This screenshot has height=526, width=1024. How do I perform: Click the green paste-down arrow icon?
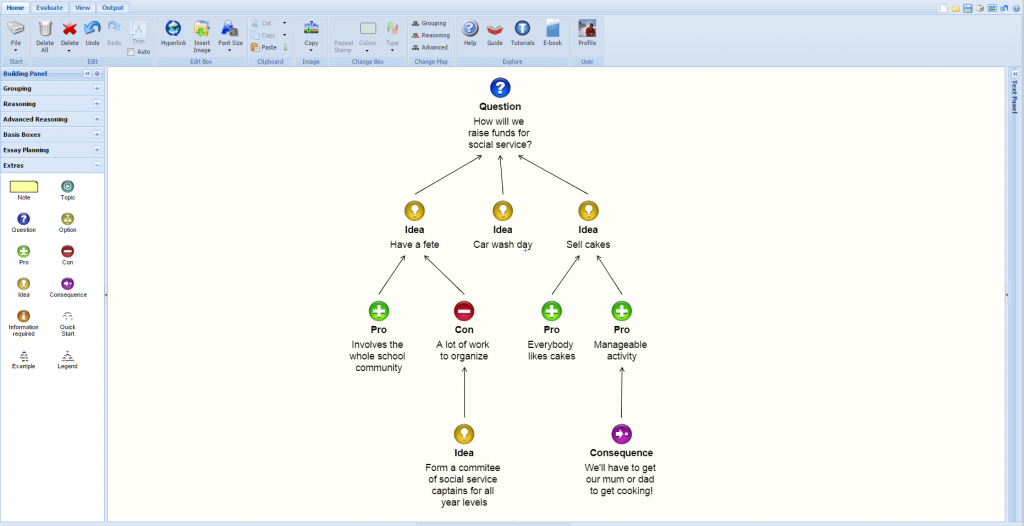coord(285,47)
